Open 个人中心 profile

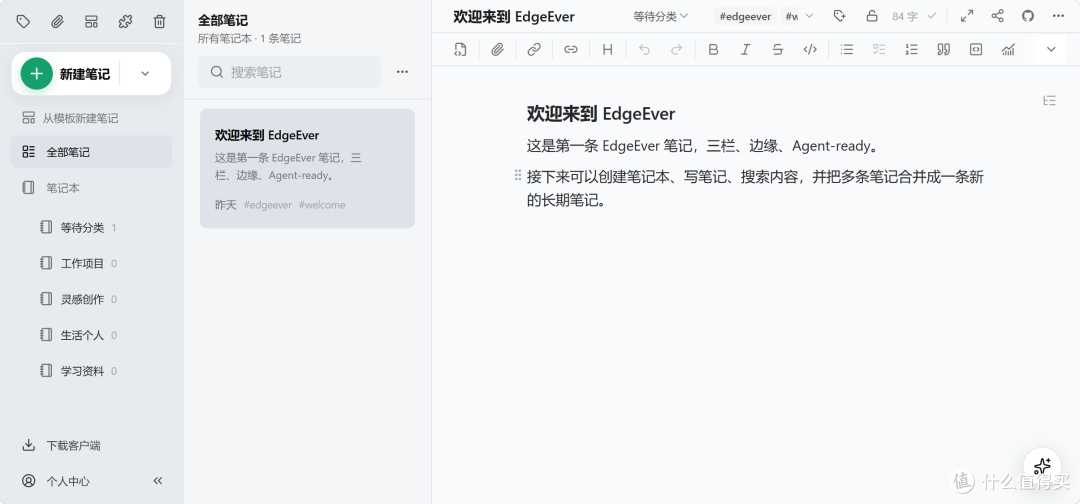[x=56, y=481]
